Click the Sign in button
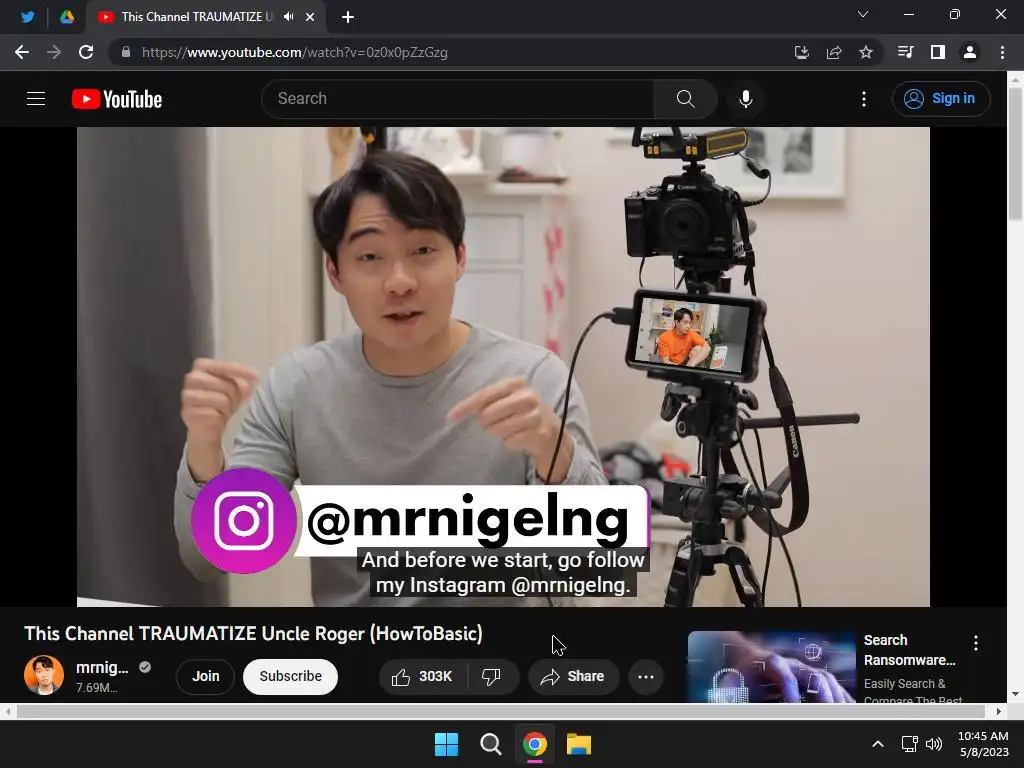The width and height of the screenshot is (1024, 768). tap(941, 99)
